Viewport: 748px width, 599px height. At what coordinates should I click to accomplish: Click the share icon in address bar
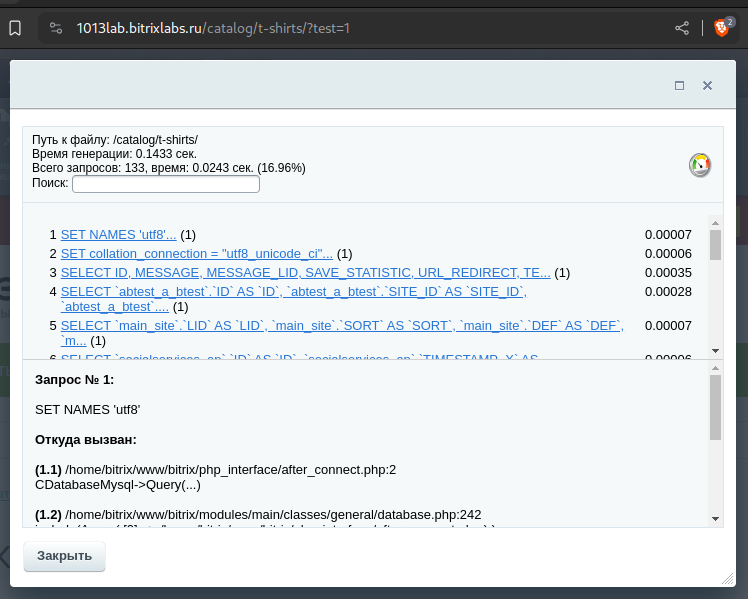click(x=682, y=28)
